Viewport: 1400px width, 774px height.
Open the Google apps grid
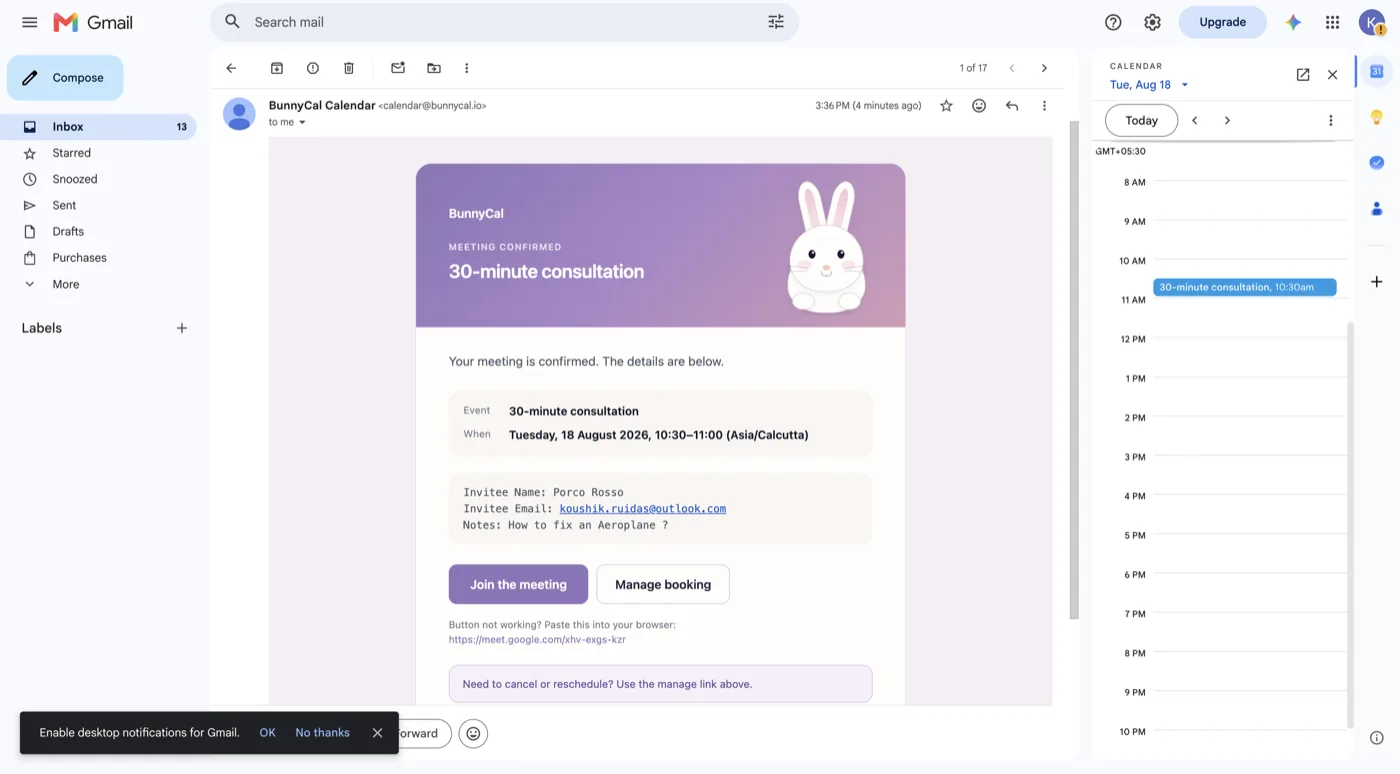pyautogui.click(x=1332, y=22)
